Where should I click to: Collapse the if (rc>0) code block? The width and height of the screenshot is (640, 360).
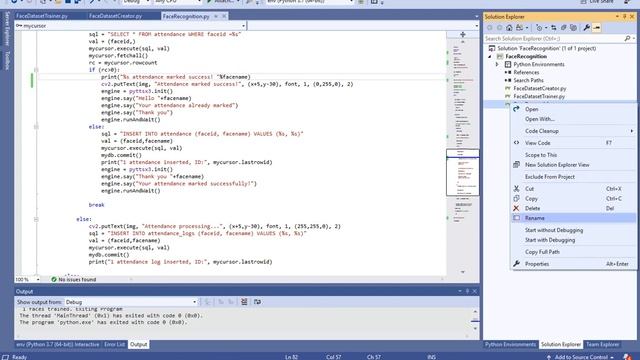pos(36,70)
